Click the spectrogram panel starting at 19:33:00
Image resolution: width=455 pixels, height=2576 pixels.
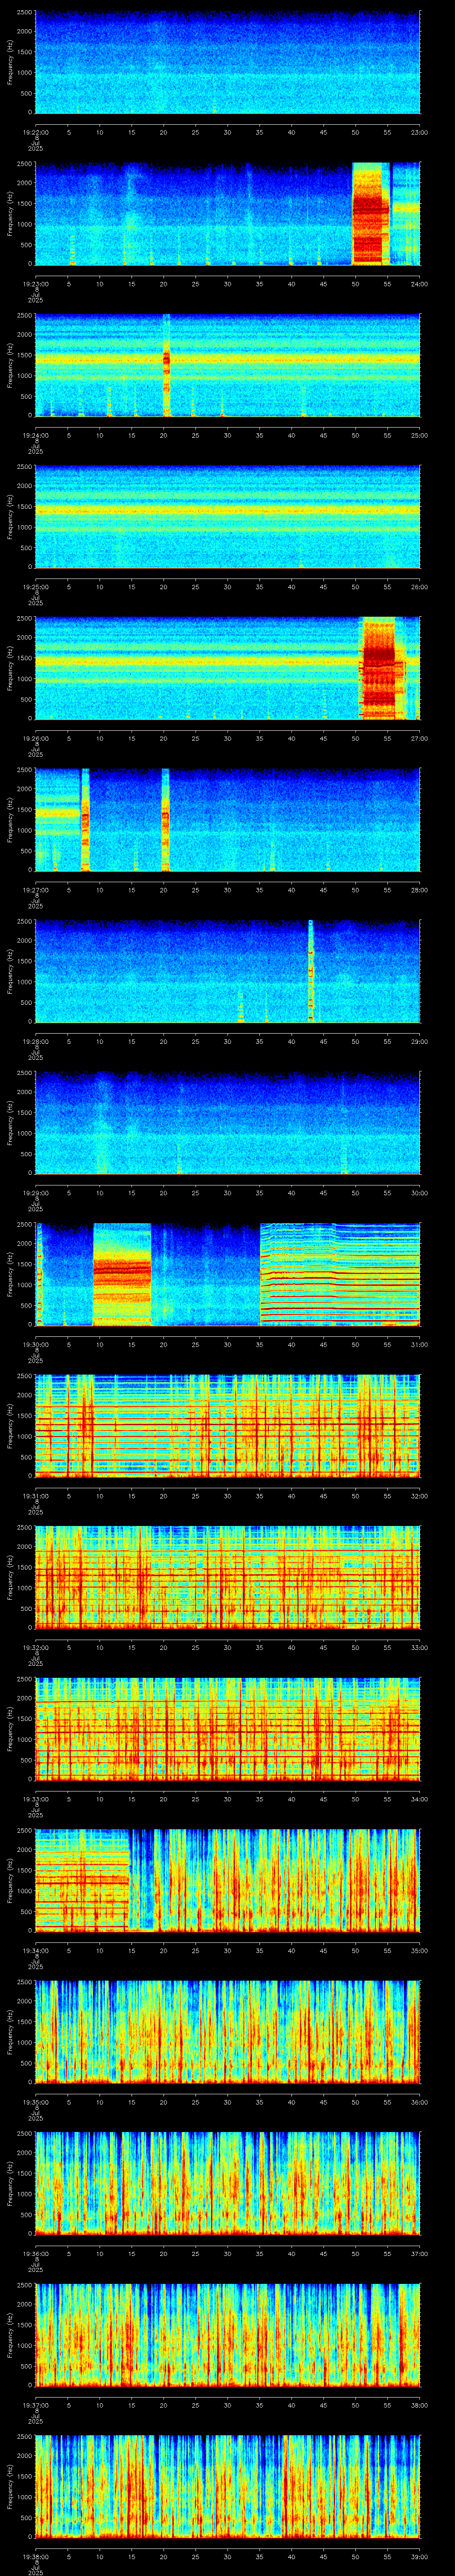227,1729
